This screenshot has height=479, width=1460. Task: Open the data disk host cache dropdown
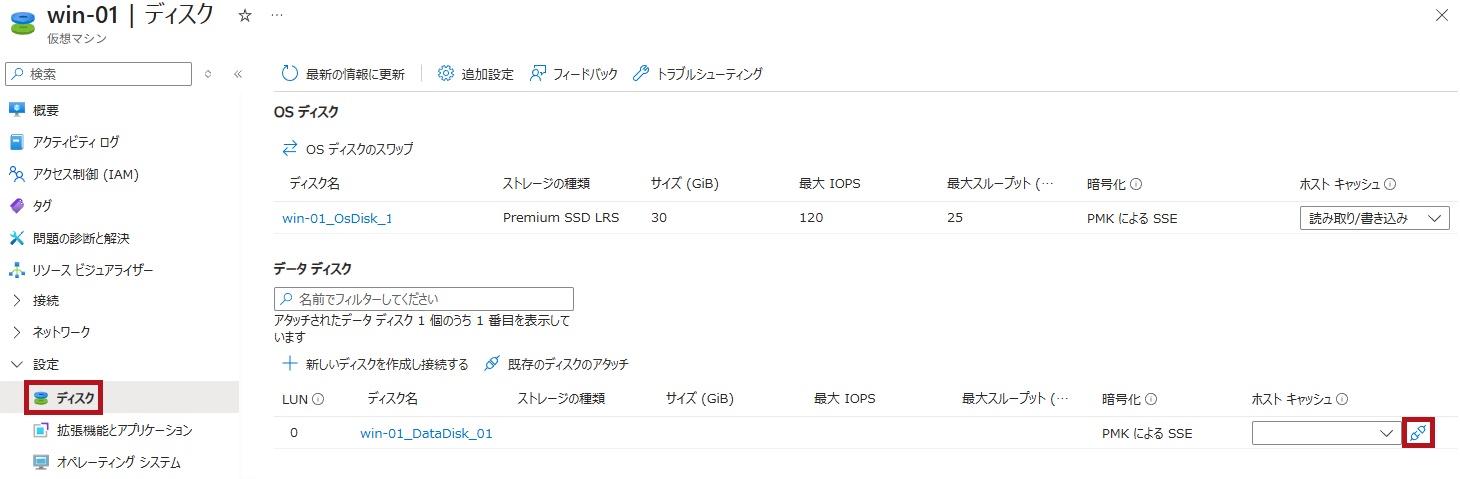tap(1326, 433)
